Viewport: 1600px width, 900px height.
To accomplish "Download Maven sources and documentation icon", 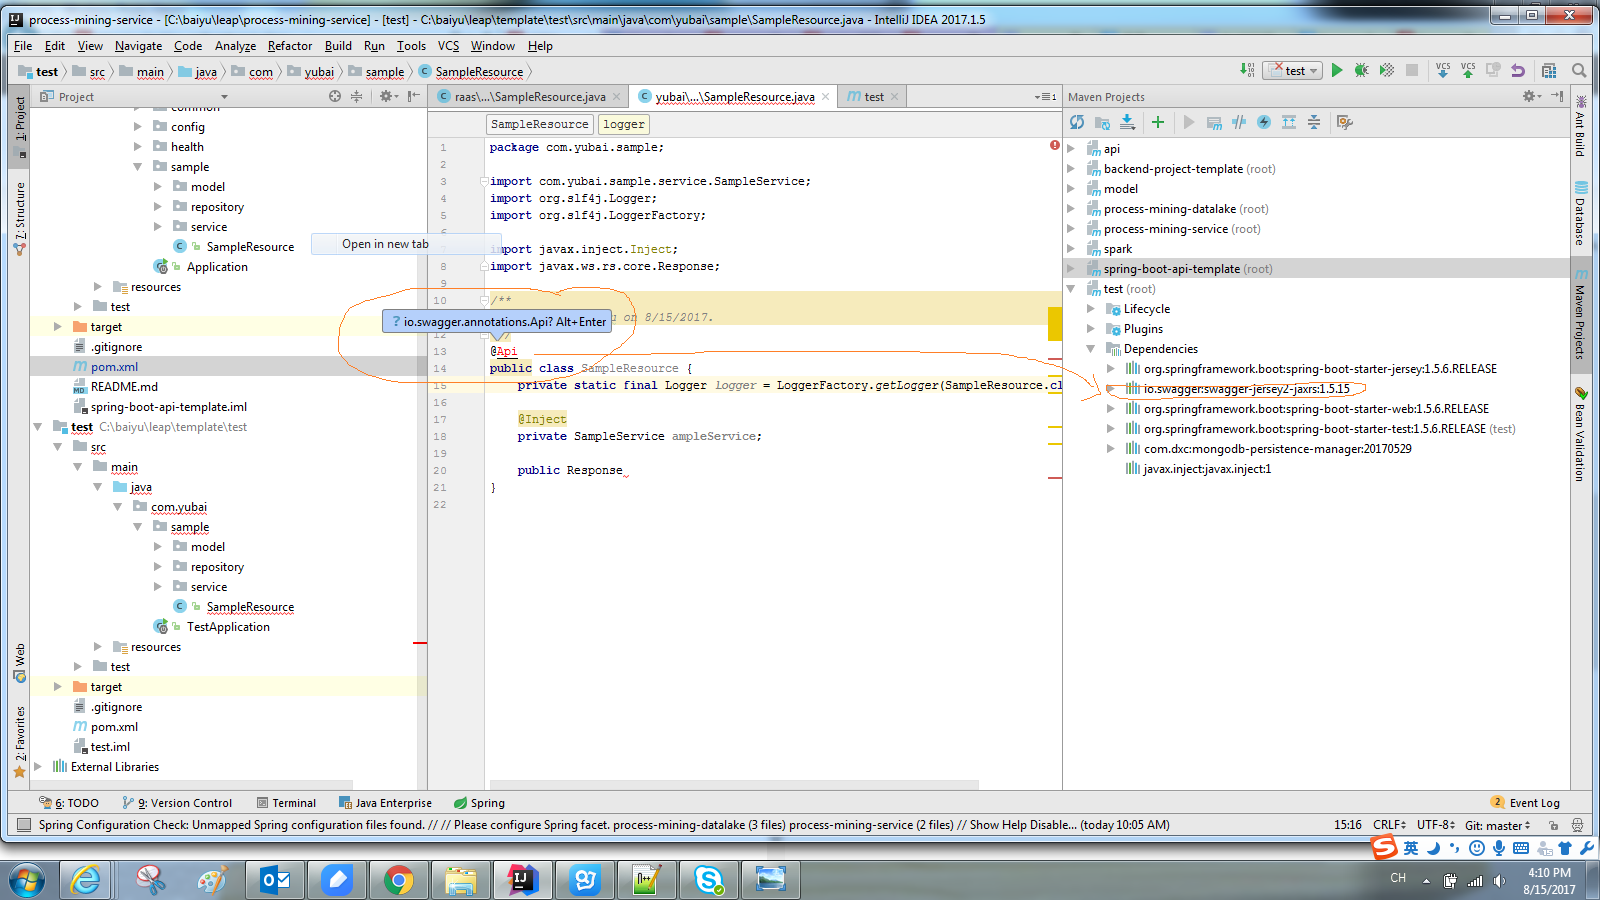I will [x=1127, y=122].
